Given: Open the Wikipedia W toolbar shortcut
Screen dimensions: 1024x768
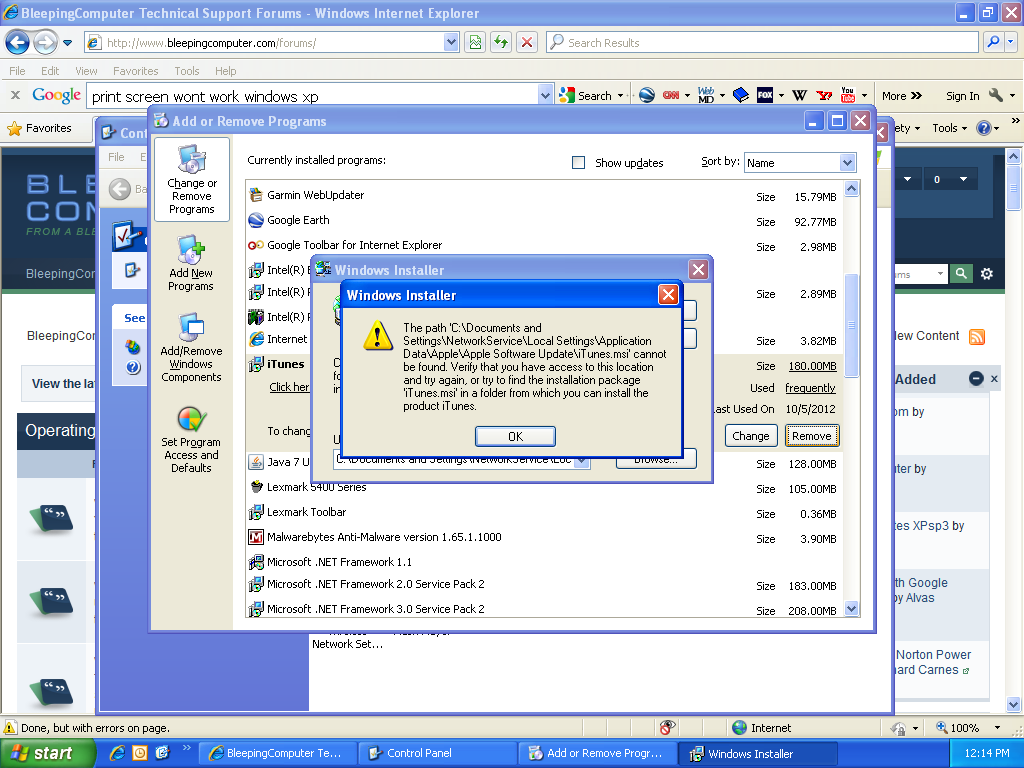Looking at the screenshot, I should (x=799, y=95).
